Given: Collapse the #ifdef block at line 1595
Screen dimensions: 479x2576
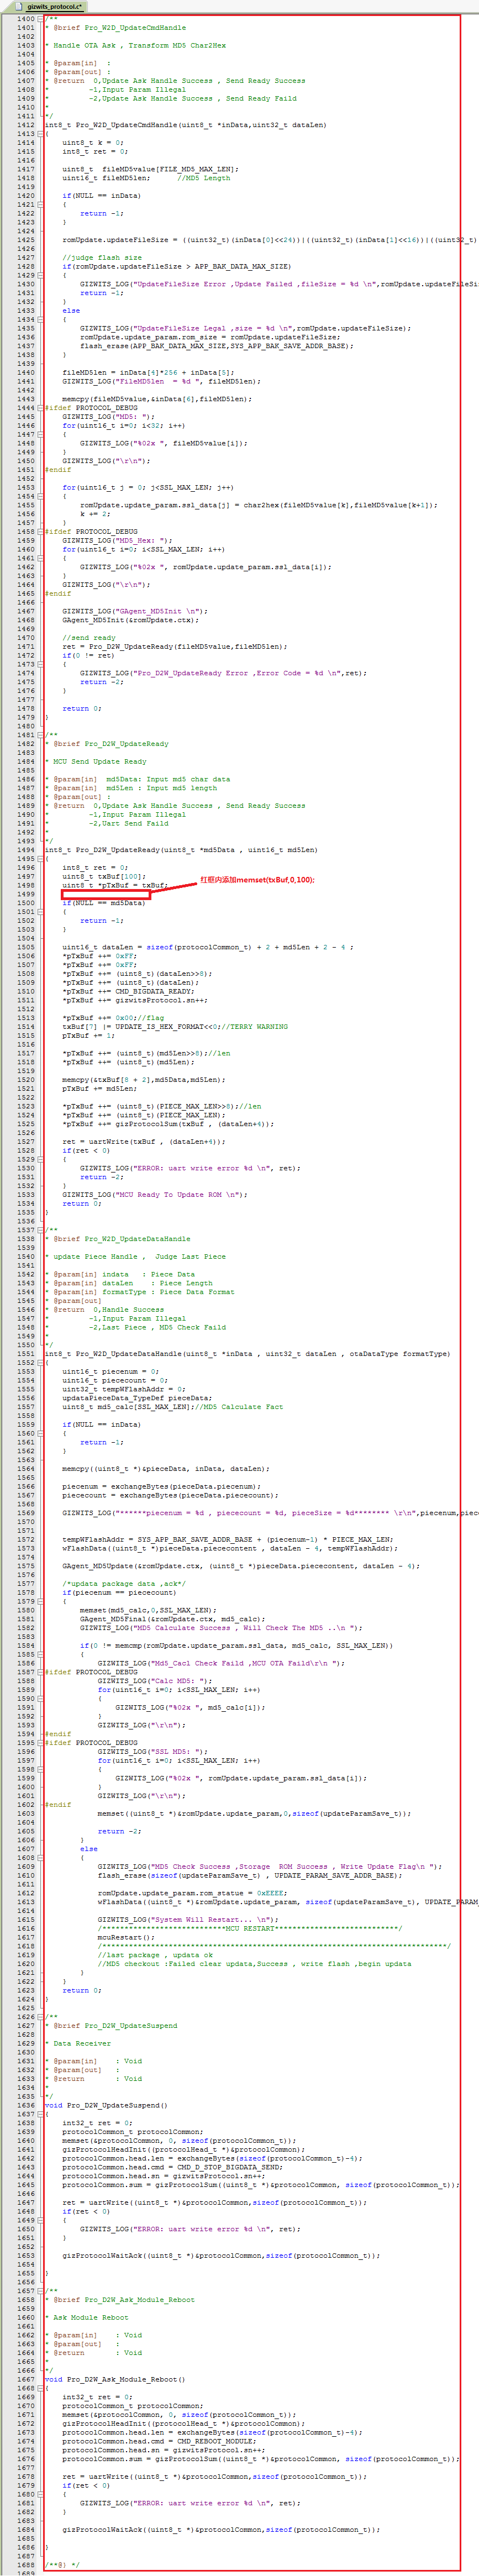Looking at the screenshot, I should coord(40,1743).
